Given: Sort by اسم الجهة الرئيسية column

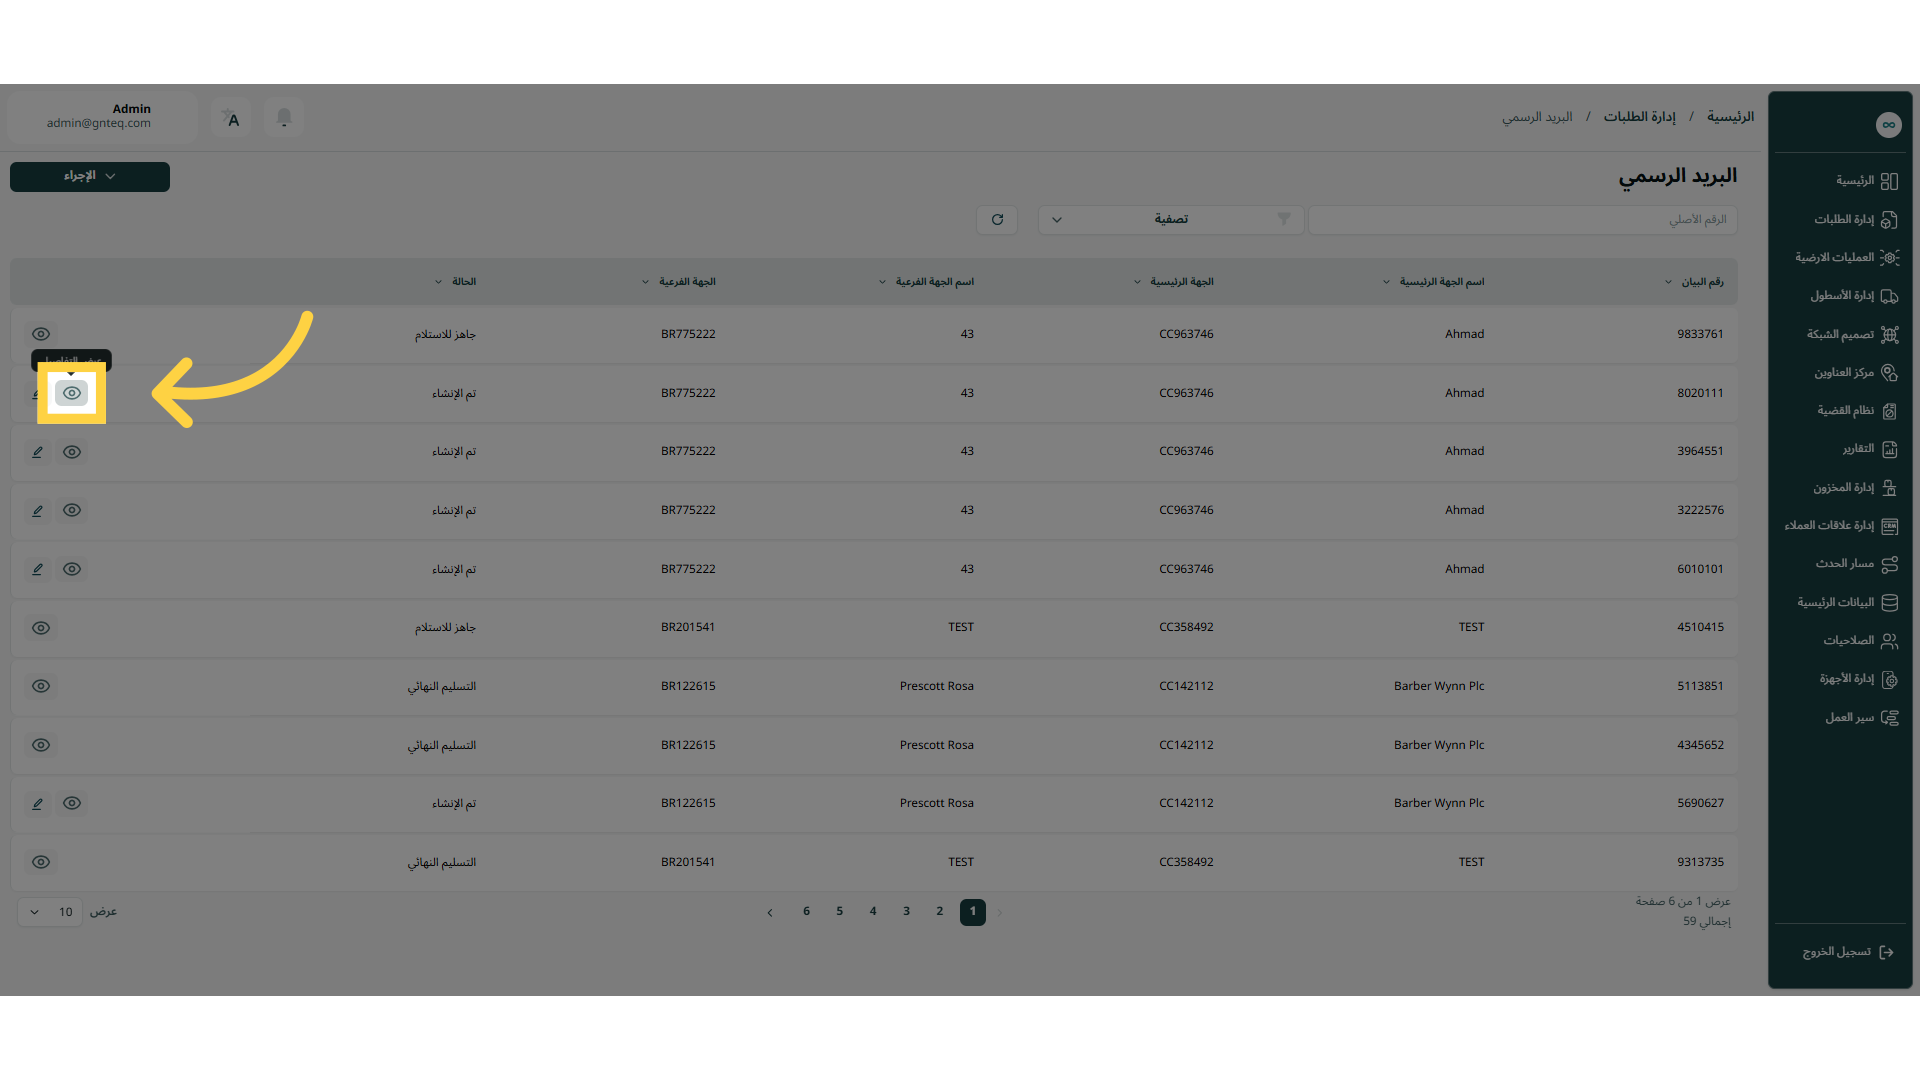Looking at the screenshot, I should (1433, 282).
